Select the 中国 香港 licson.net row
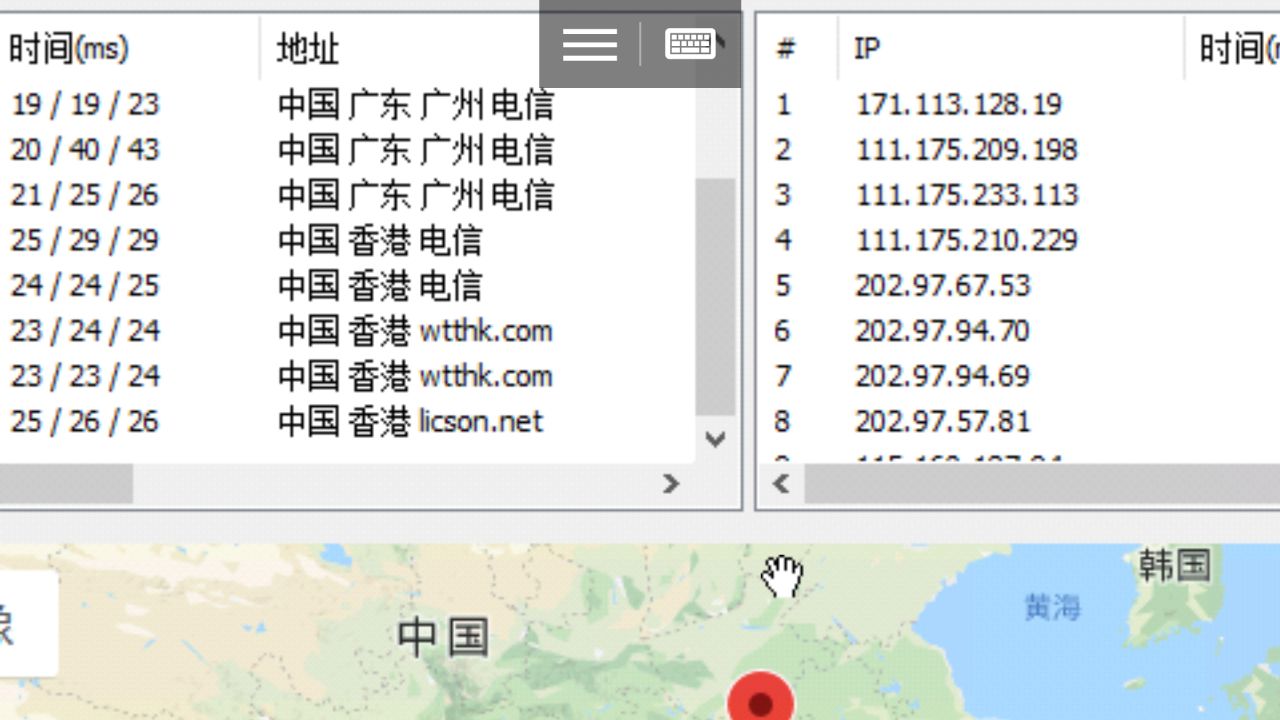The image size is (1280, 720). tap(410, 421)
